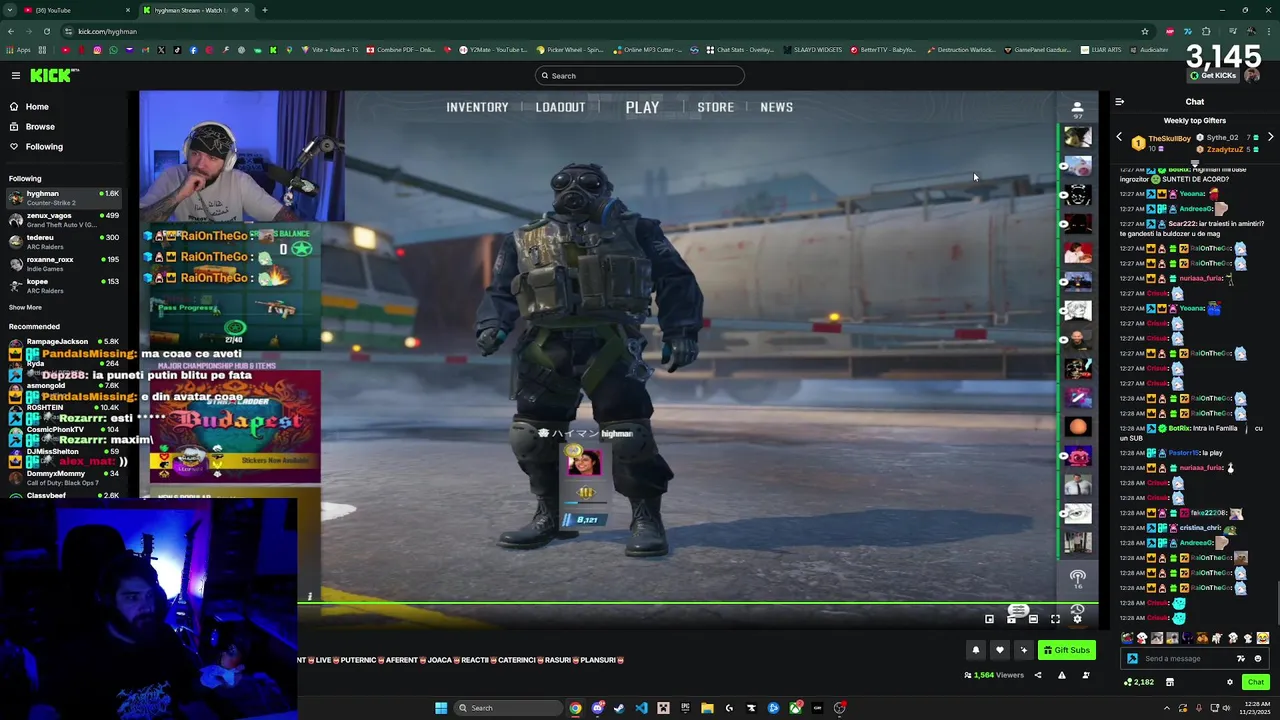Click the Gift Subs button
The width and height of the screenshot is (1280, 720).
click(x=1066, y=650)
